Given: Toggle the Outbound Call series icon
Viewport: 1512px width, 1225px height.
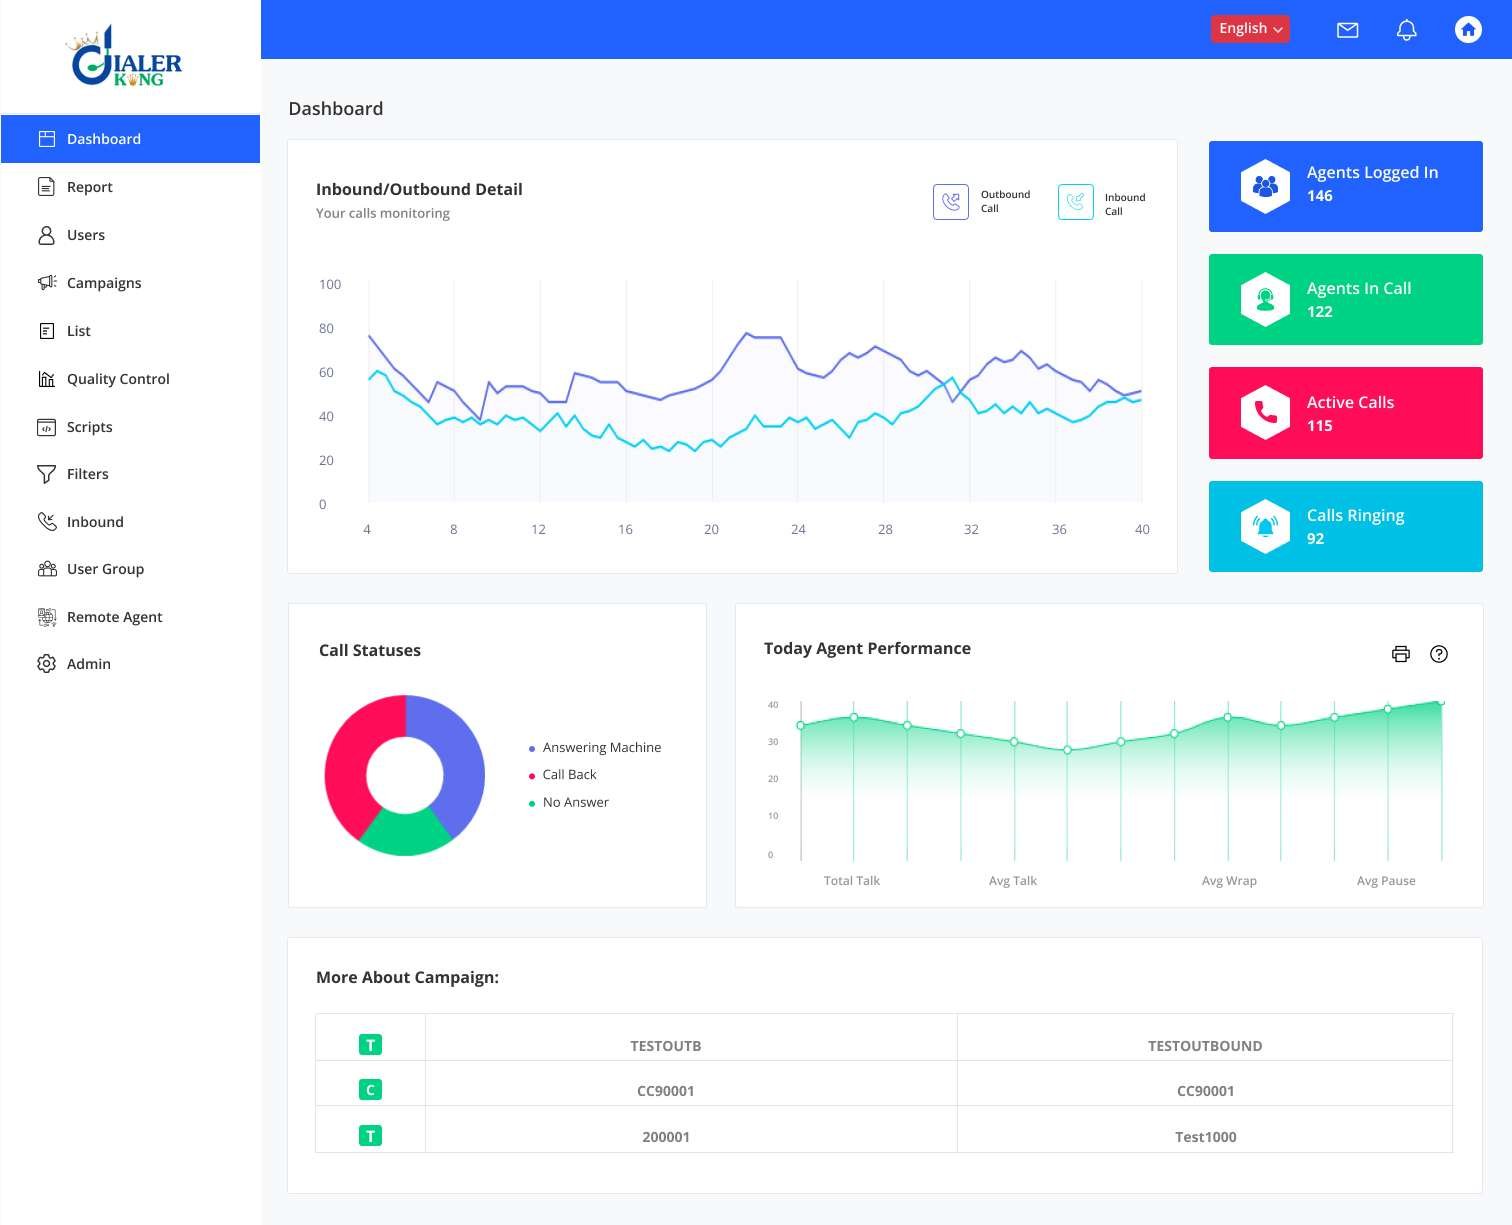Looking at the screenshot, I should click(x=950, y=202).
